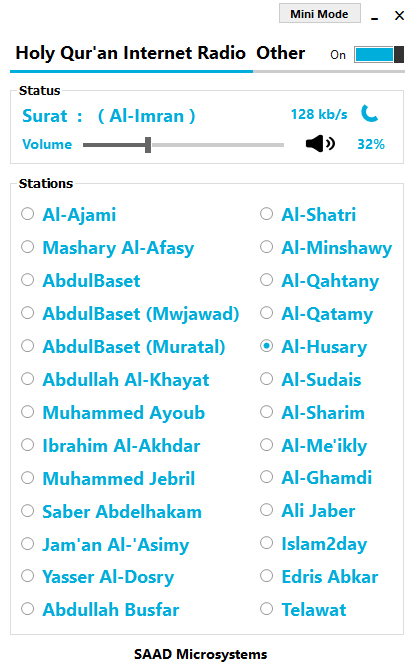Choose the Islam2day station
Screen dimensions: 414x671
(x=313, y=543)
